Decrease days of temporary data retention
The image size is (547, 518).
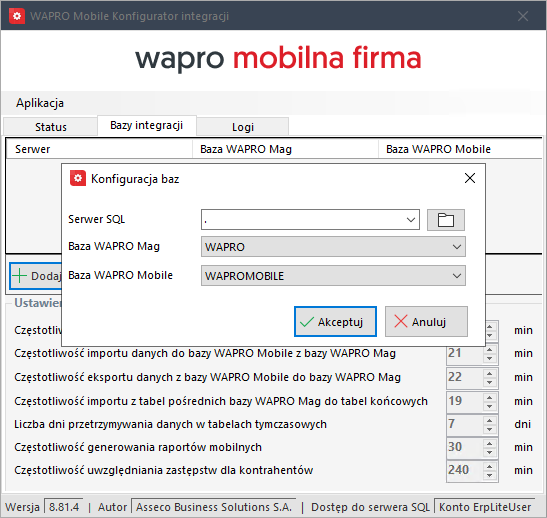point(490,429)
